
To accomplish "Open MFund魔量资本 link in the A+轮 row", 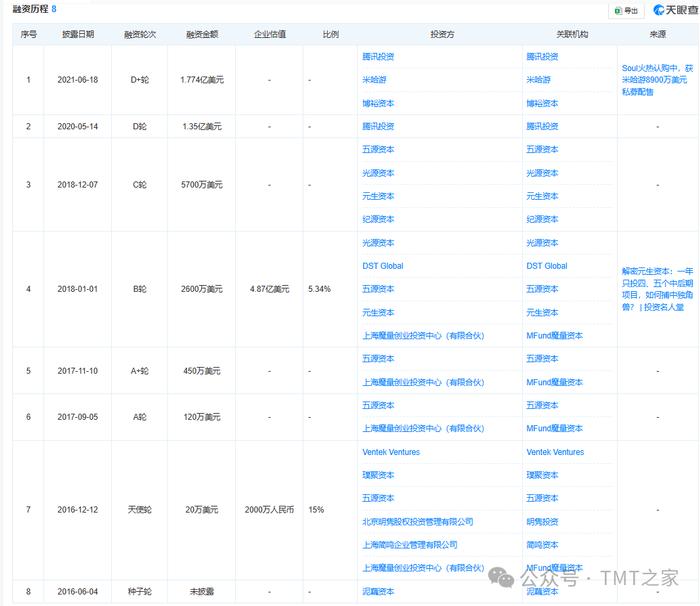I will pyautogui.click(x=554, y=382).
